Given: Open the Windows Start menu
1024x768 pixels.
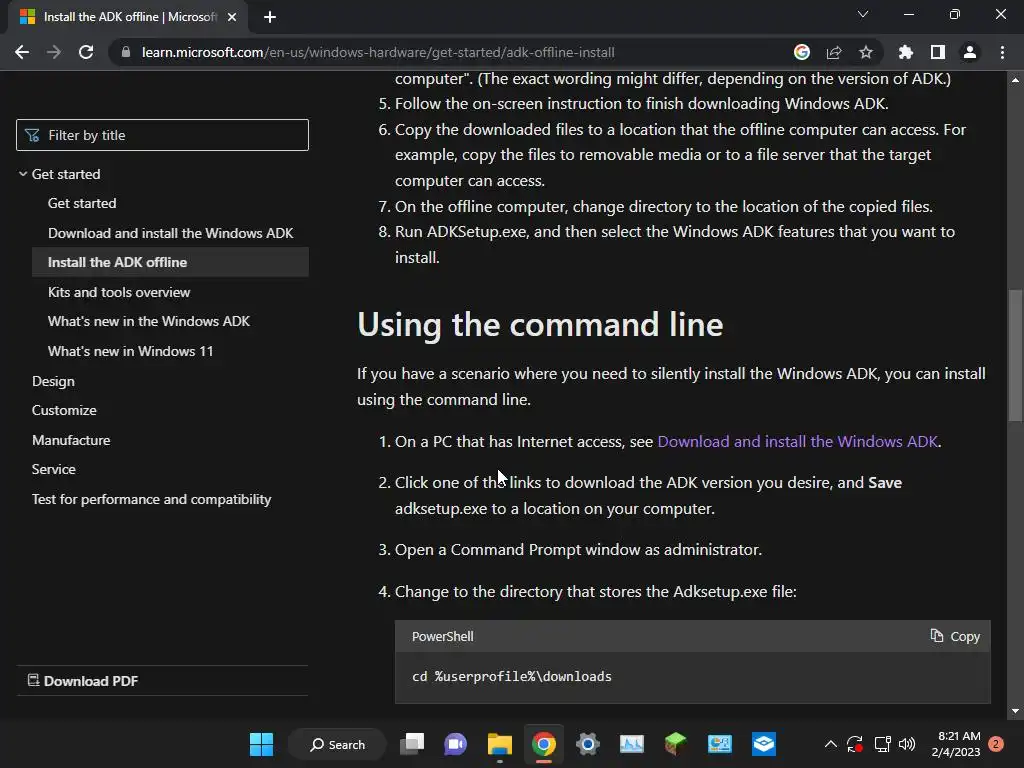Looking at the screenshot, I should pos(261,744).
